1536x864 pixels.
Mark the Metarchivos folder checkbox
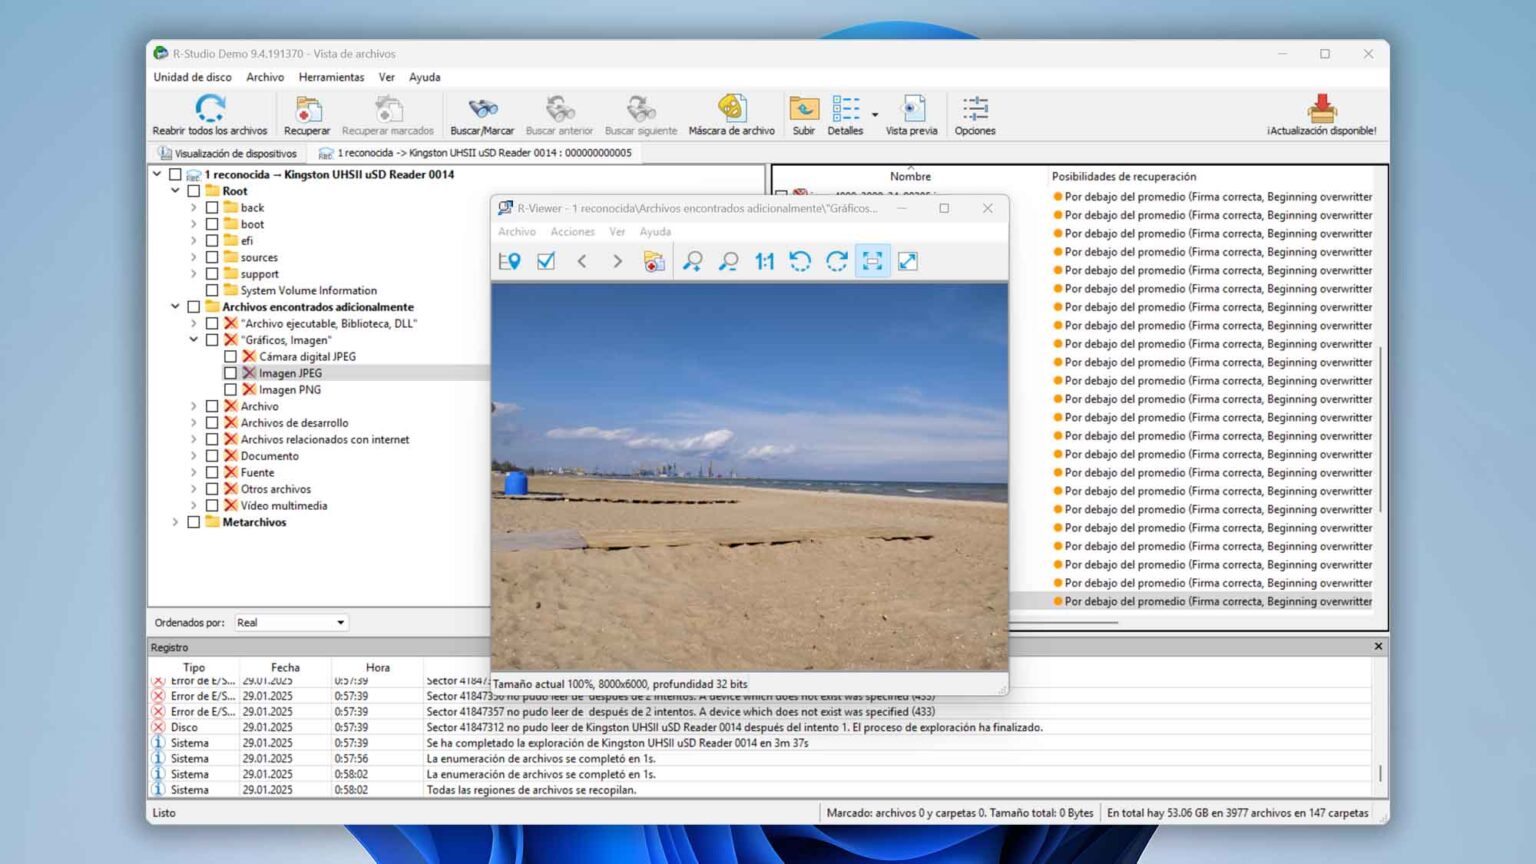[x=194, y=522]
